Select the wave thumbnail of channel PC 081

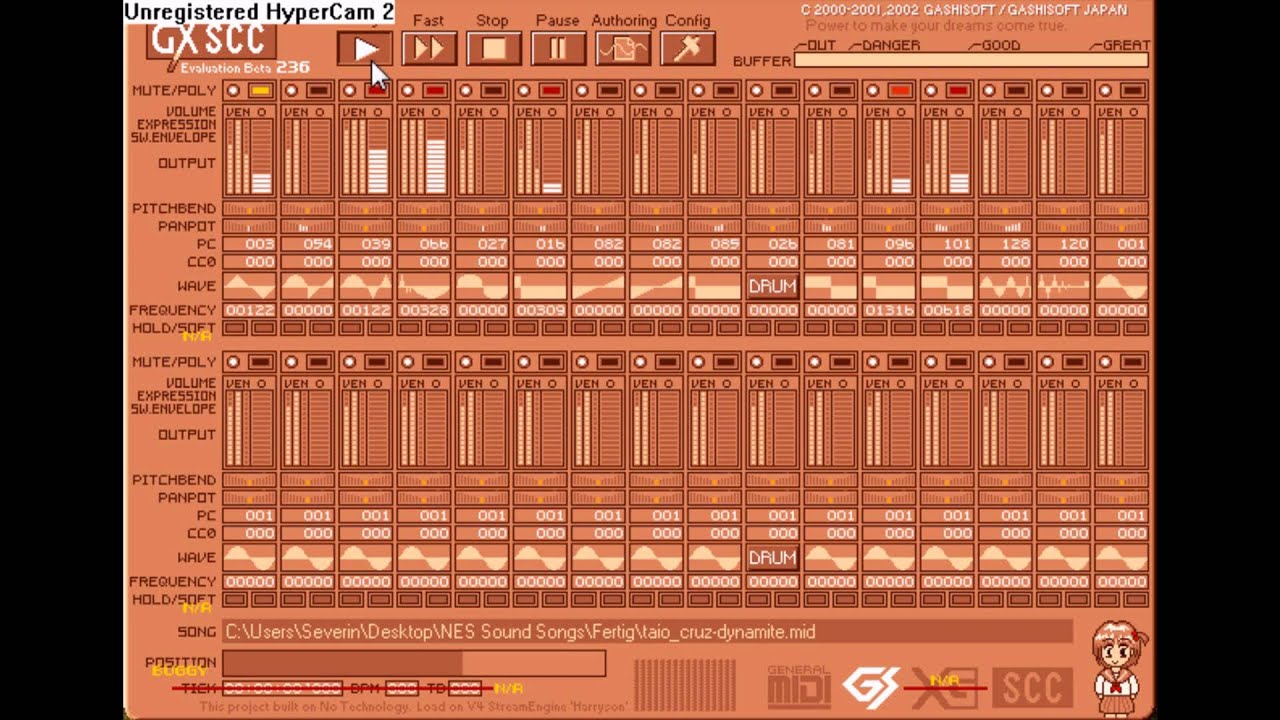tap(830, 286)
